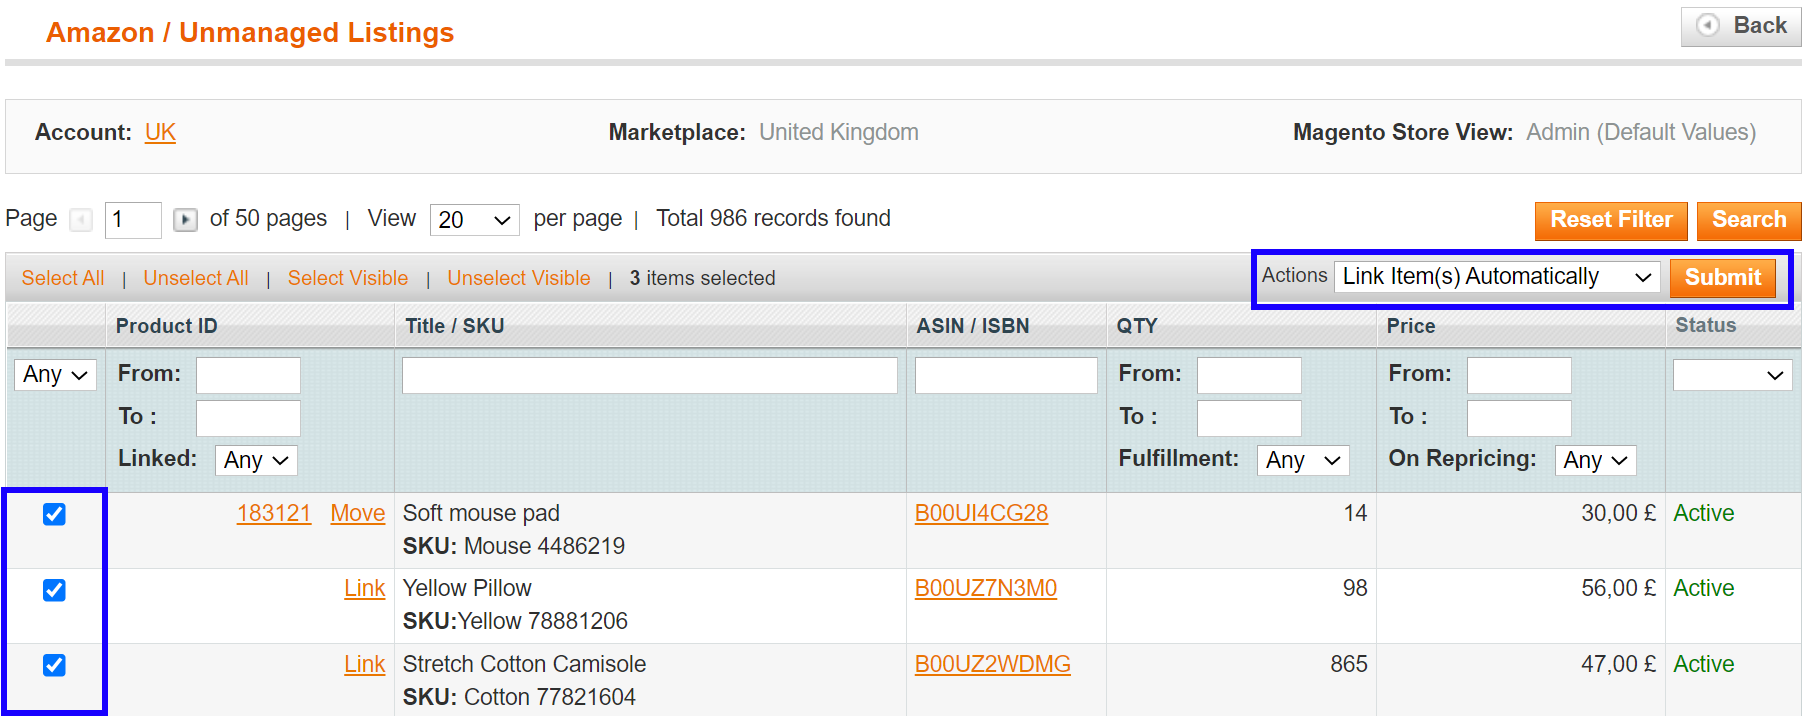Uncheck the Yellow Pillow row checkbox
1808x716 pixels.
click(x=54, y=590)
